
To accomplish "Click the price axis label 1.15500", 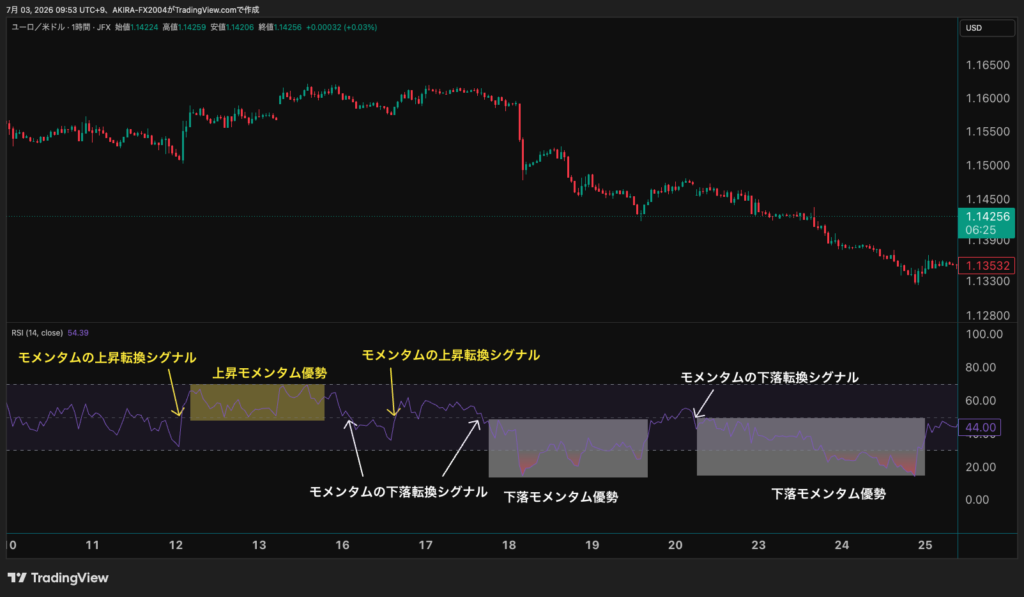I will coord(987,132).
